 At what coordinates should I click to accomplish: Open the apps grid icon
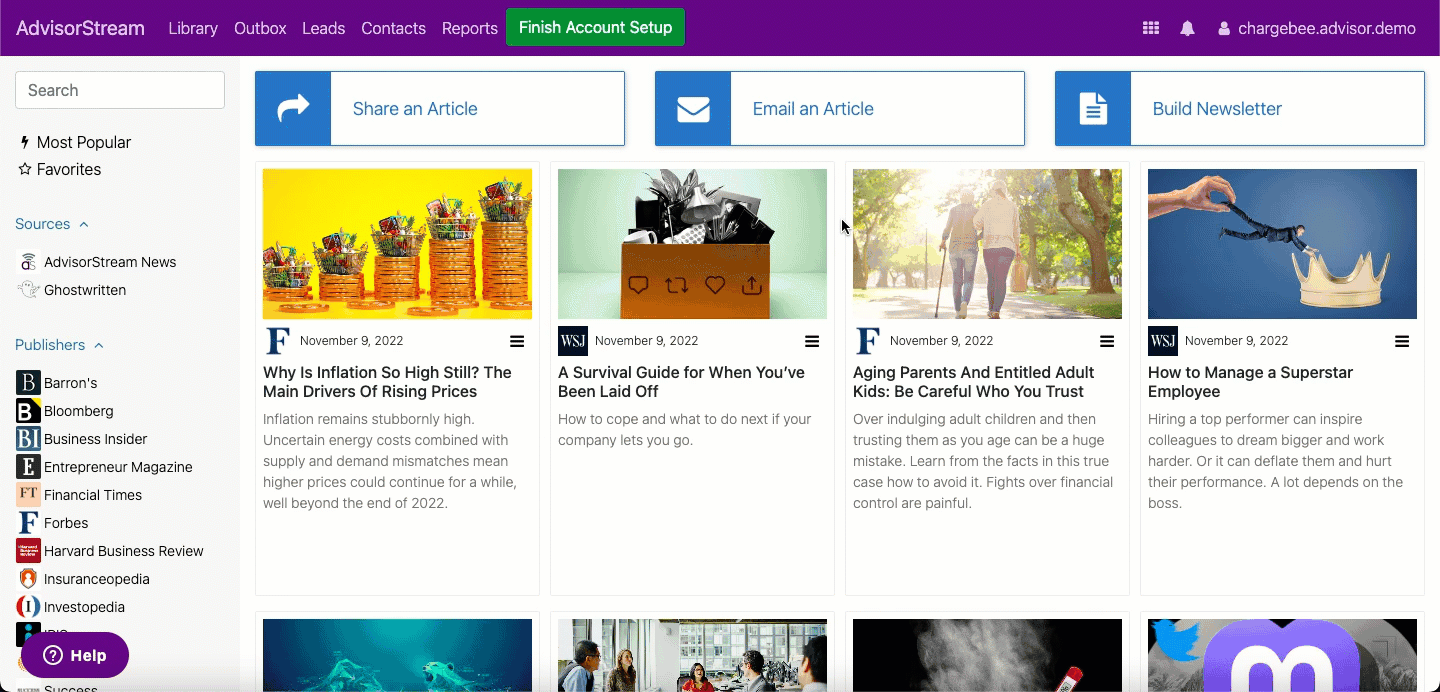tap(1151, 29)
